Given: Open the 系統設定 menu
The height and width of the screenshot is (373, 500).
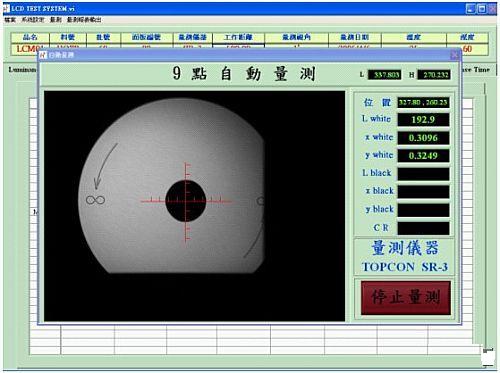Looking at the screenshot, I should tap(33, 20).
